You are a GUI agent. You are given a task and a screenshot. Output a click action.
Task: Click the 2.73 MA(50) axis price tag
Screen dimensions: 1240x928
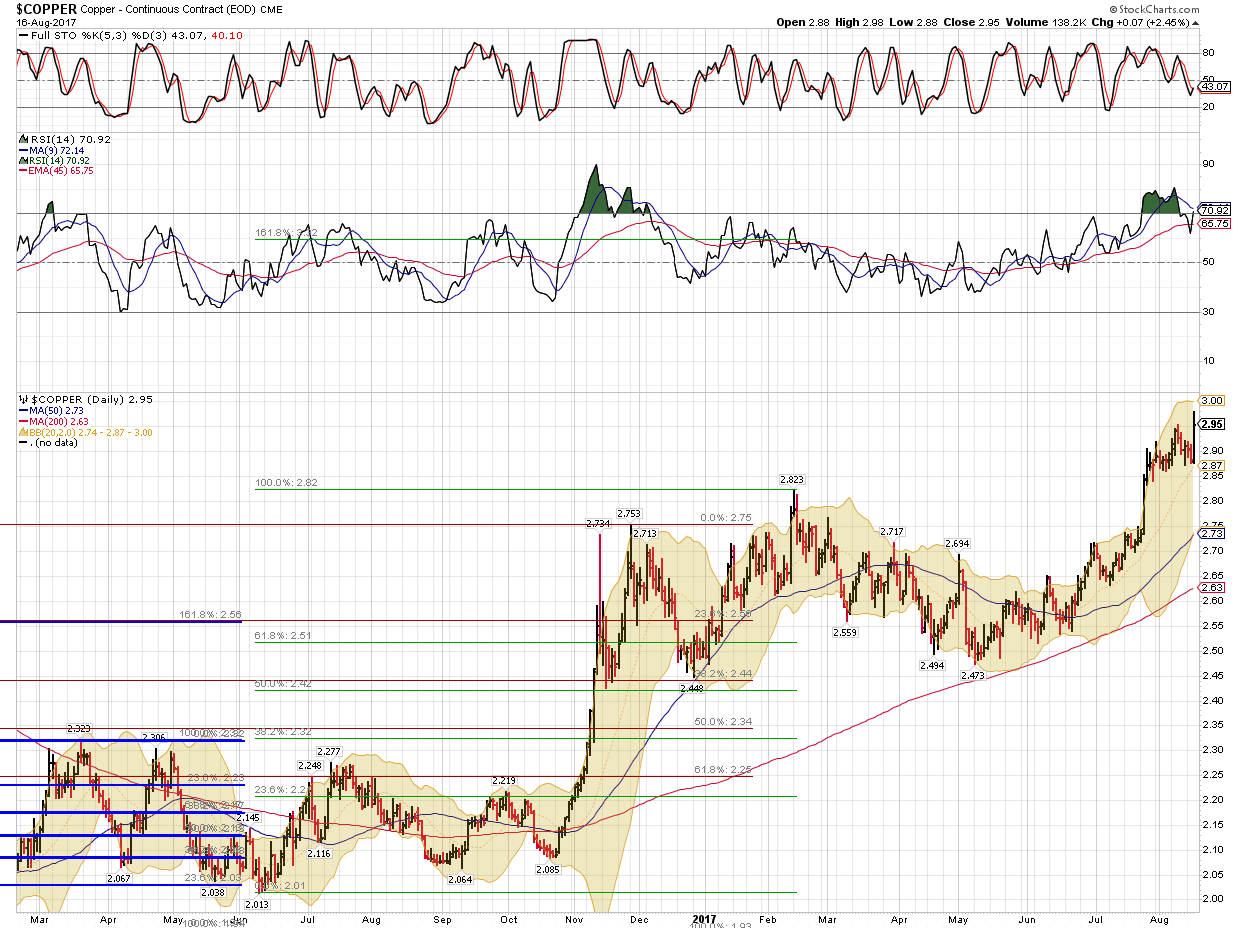1212,535
